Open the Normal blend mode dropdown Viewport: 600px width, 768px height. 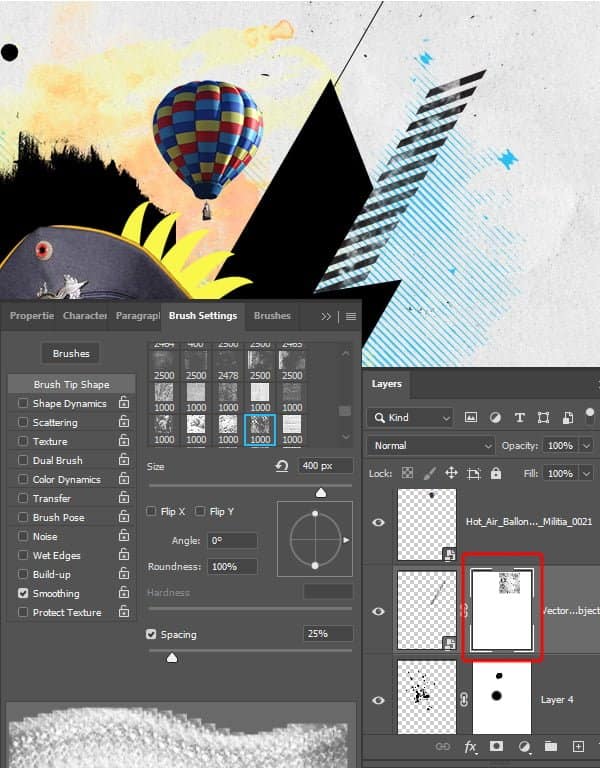(430, 445)
